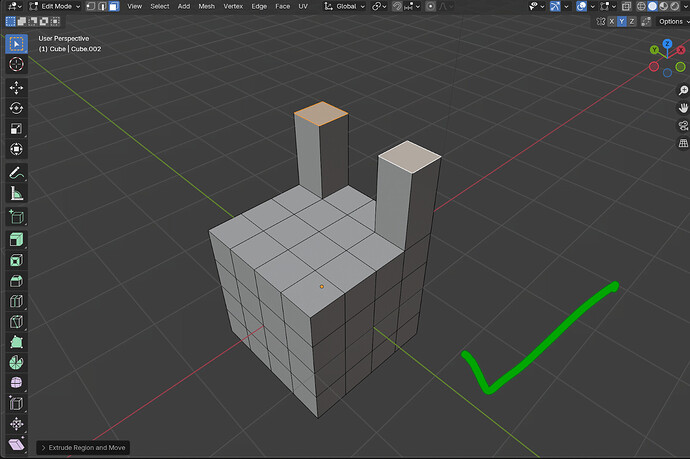Toggle proportional editing
Image resolution: width=690 pixels, height=459 pixels.
click(431, 6)
